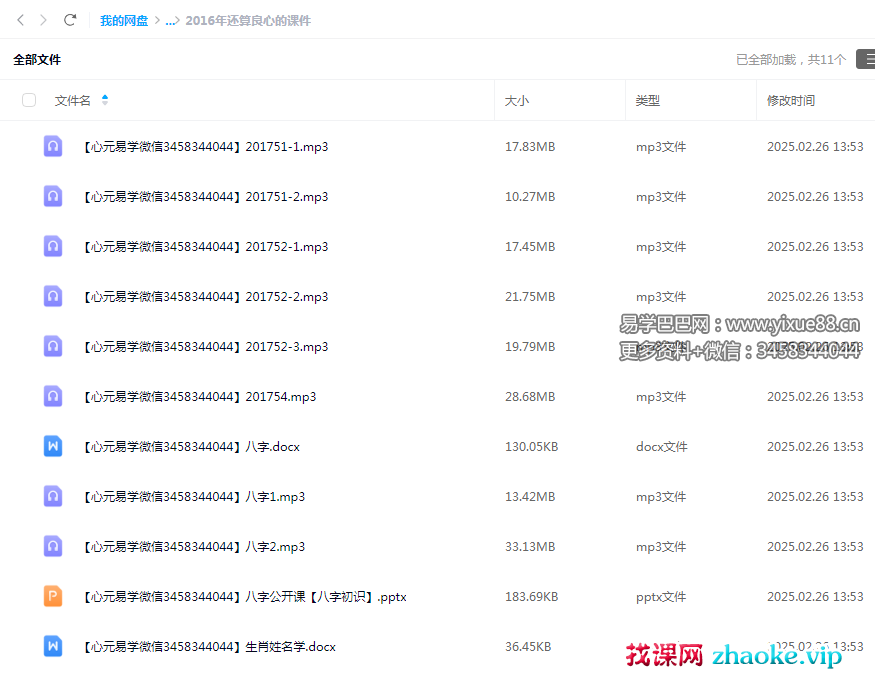Click the Word icon for 八字.docx
The width and height of the screenshot is (875, 674).
(x=53, y=447)
